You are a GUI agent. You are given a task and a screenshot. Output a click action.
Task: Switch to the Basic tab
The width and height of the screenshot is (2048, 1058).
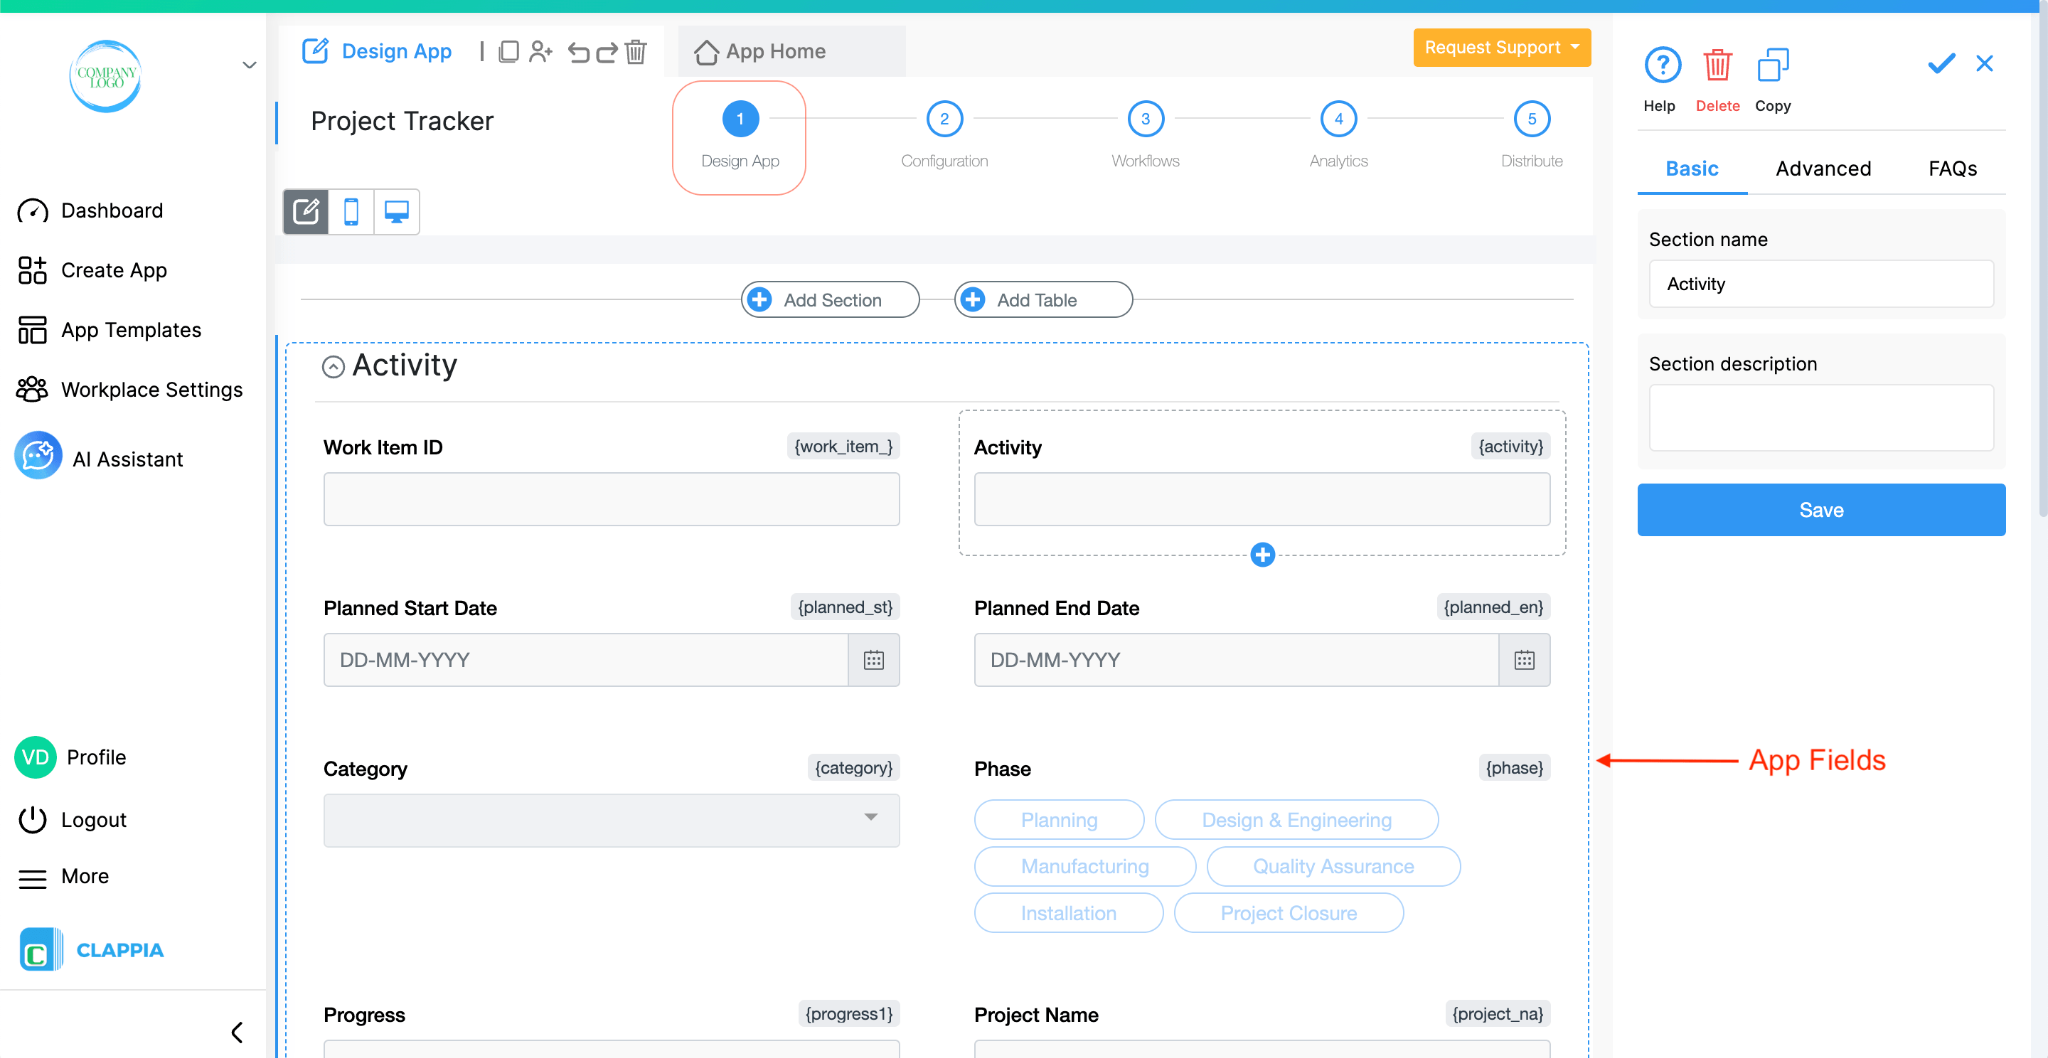coord(1692,169)
